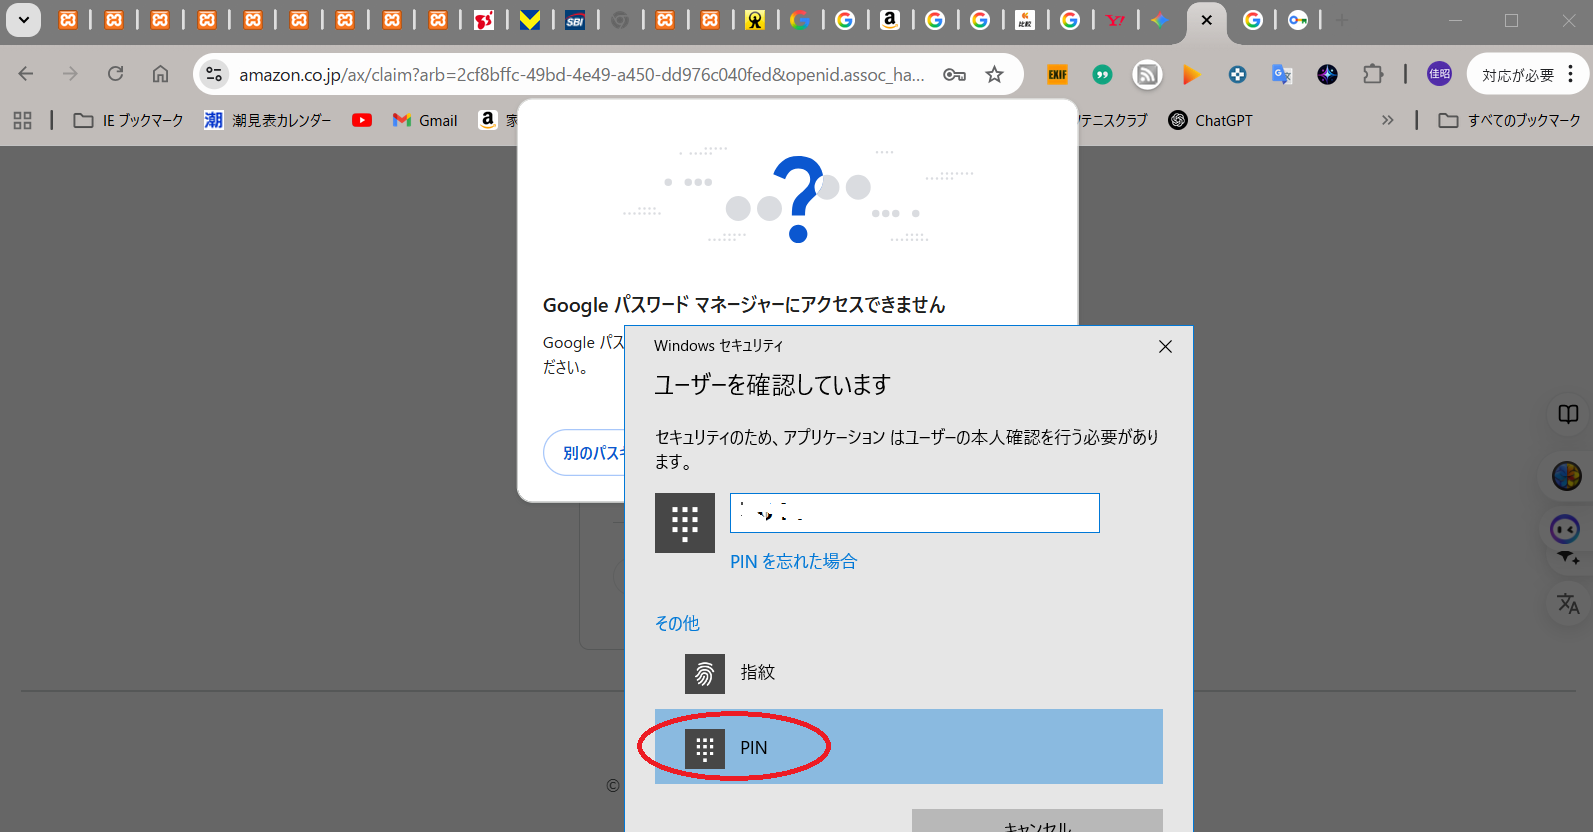The height and width of the screenshot is (832, 1593).
Task: Open the password manager key icon
Action: point(954,75)
